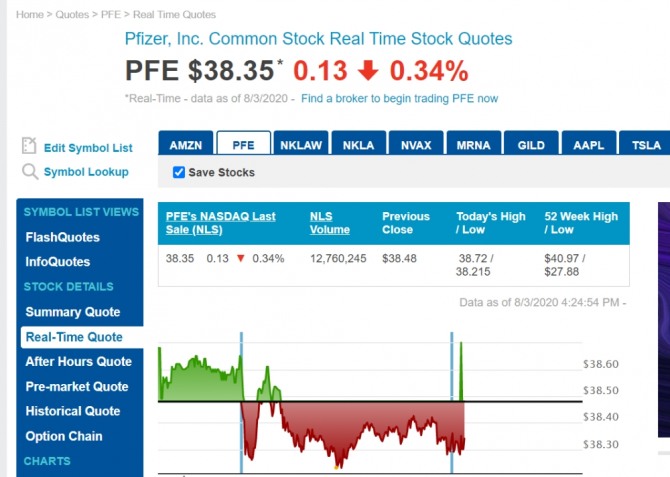This screenshot has height=477, width=670.
Task: Select the NKLA symbol tab
Action: [x=358, y=145]
